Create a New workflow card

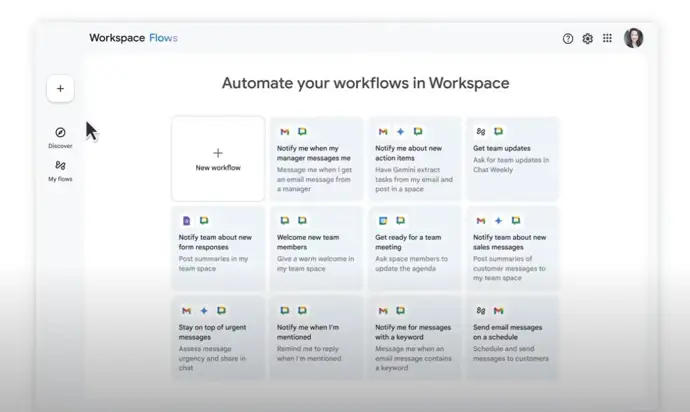coord(218,159)
